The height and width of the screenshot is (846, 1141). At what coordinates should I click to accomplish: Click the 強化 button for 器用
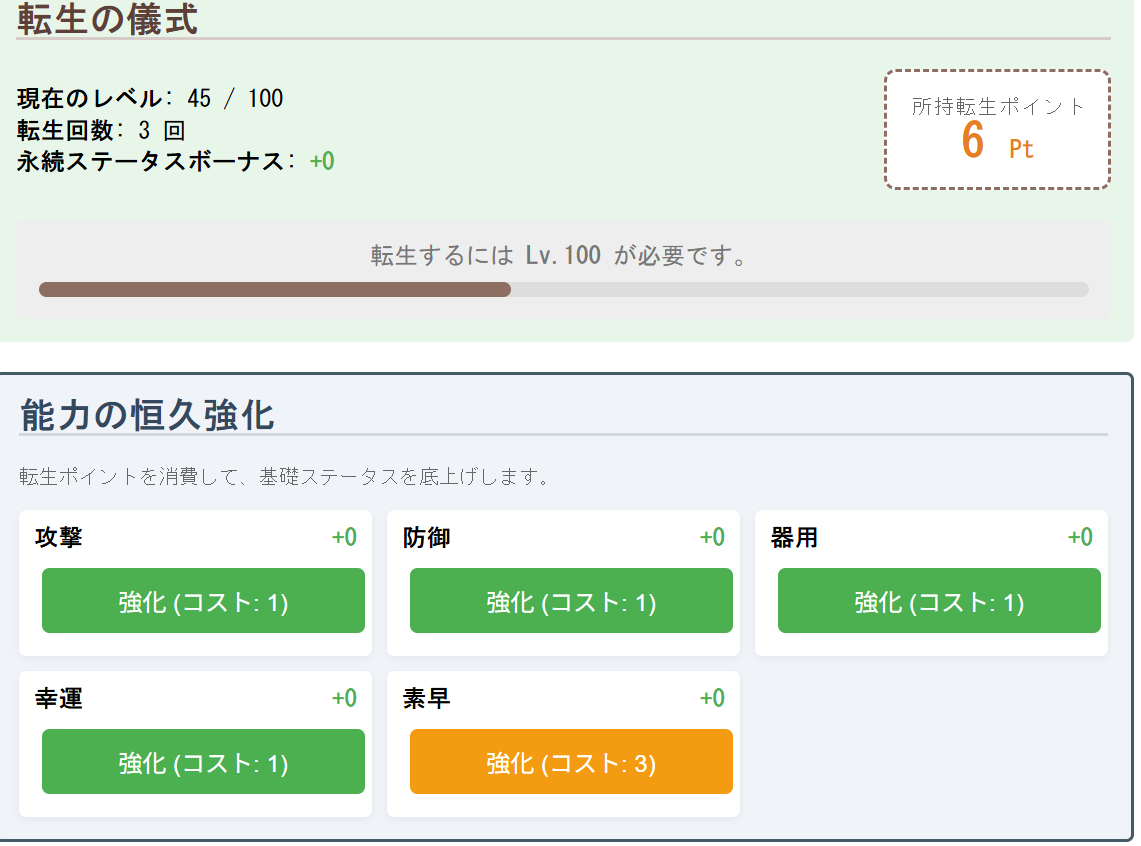938,601
